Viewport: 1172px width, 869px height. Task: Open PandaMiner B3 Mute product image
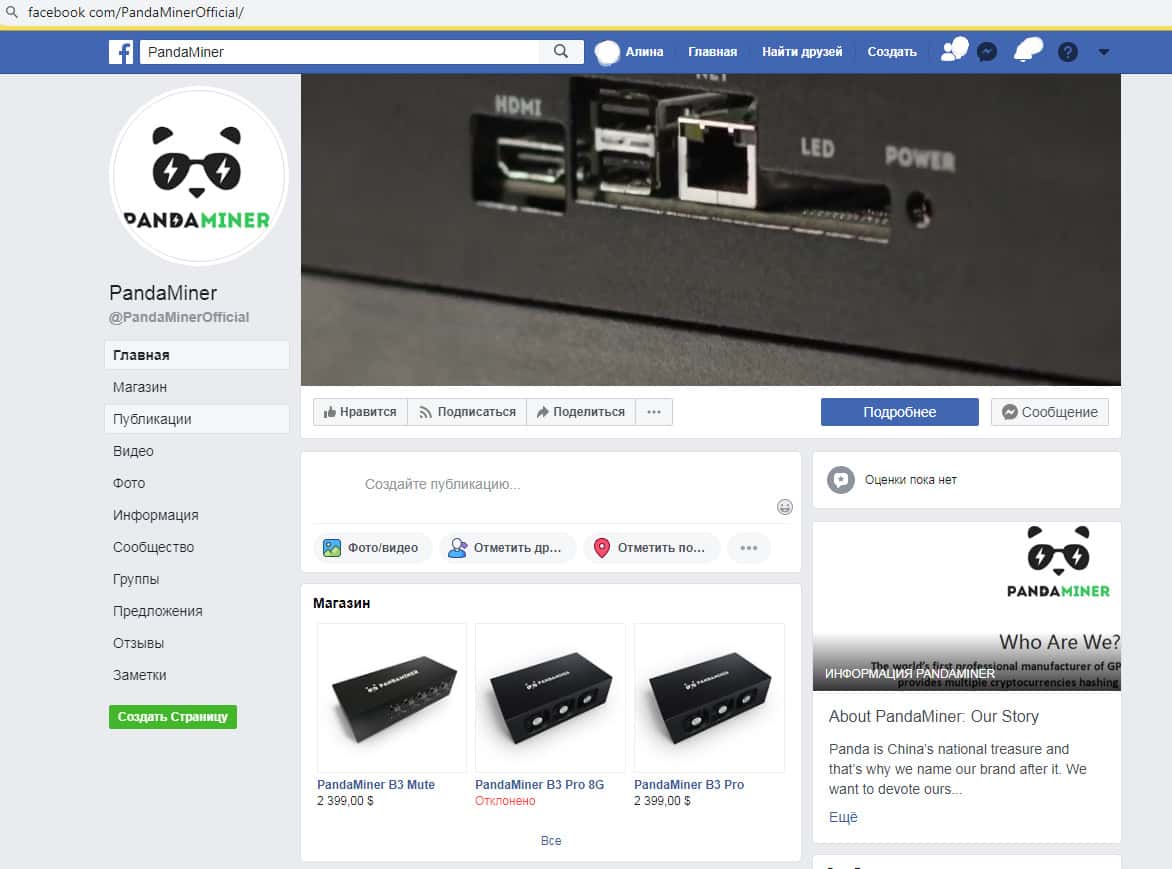(392, 698)
